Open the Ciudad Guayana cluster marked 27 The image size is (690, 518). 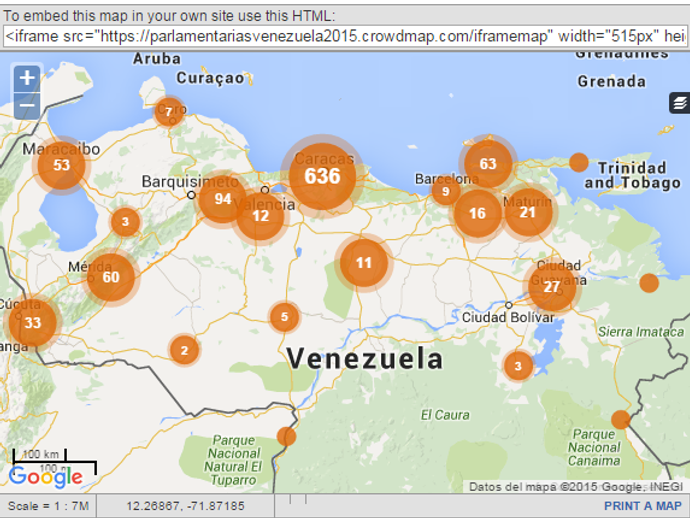(x=552, y=287)
